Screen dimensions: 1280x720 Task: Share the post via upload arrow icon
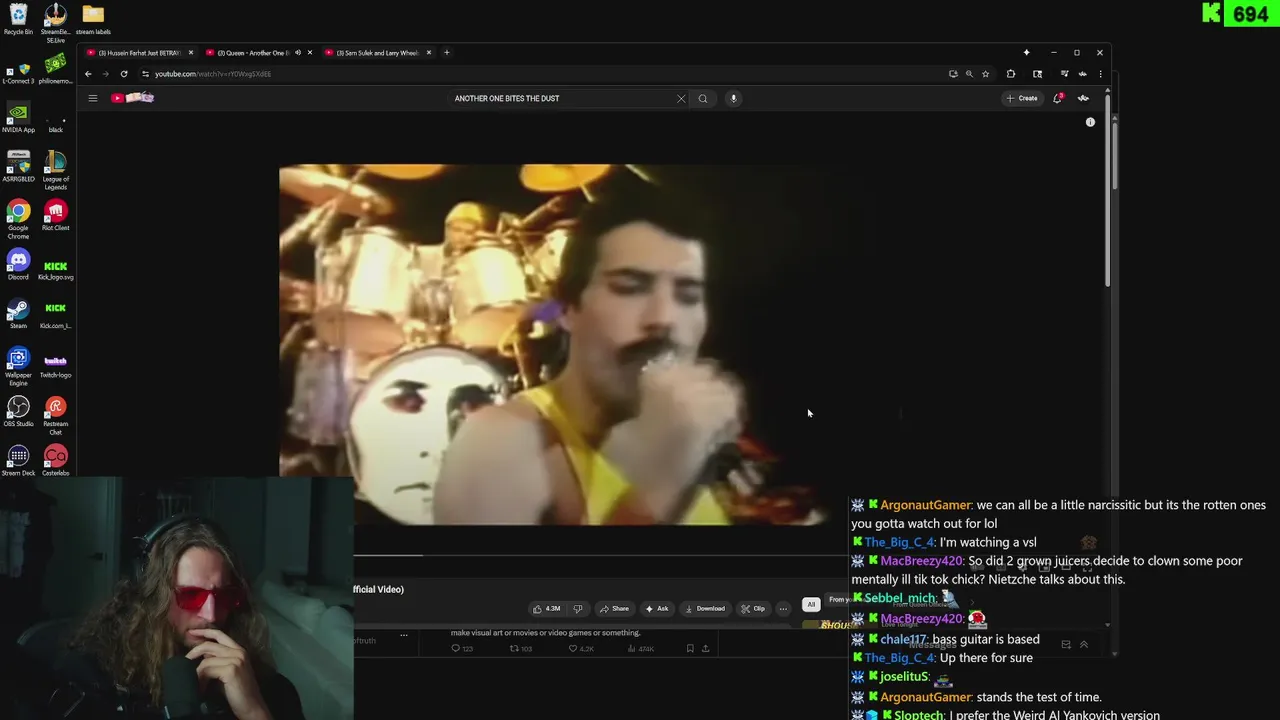coord(705,648)
